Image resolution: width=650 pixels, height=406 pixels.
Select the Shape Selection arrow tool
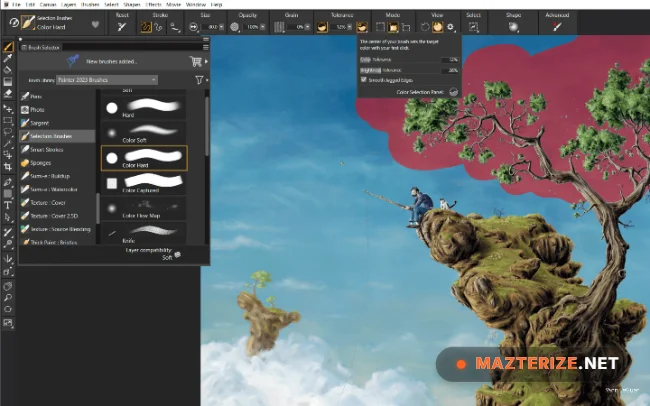[x=8, y=217]
